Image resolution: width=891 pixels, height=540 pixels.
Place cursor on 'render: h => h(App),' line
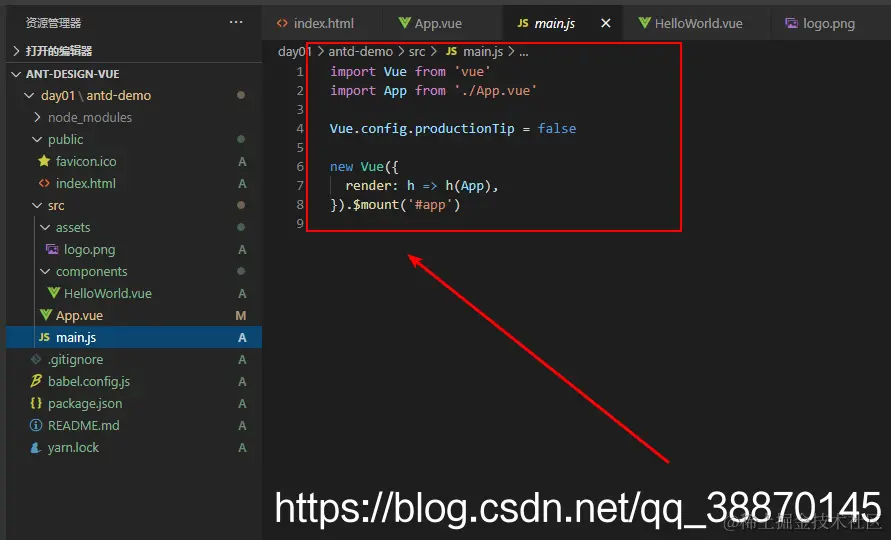click(x=421, y=186)
